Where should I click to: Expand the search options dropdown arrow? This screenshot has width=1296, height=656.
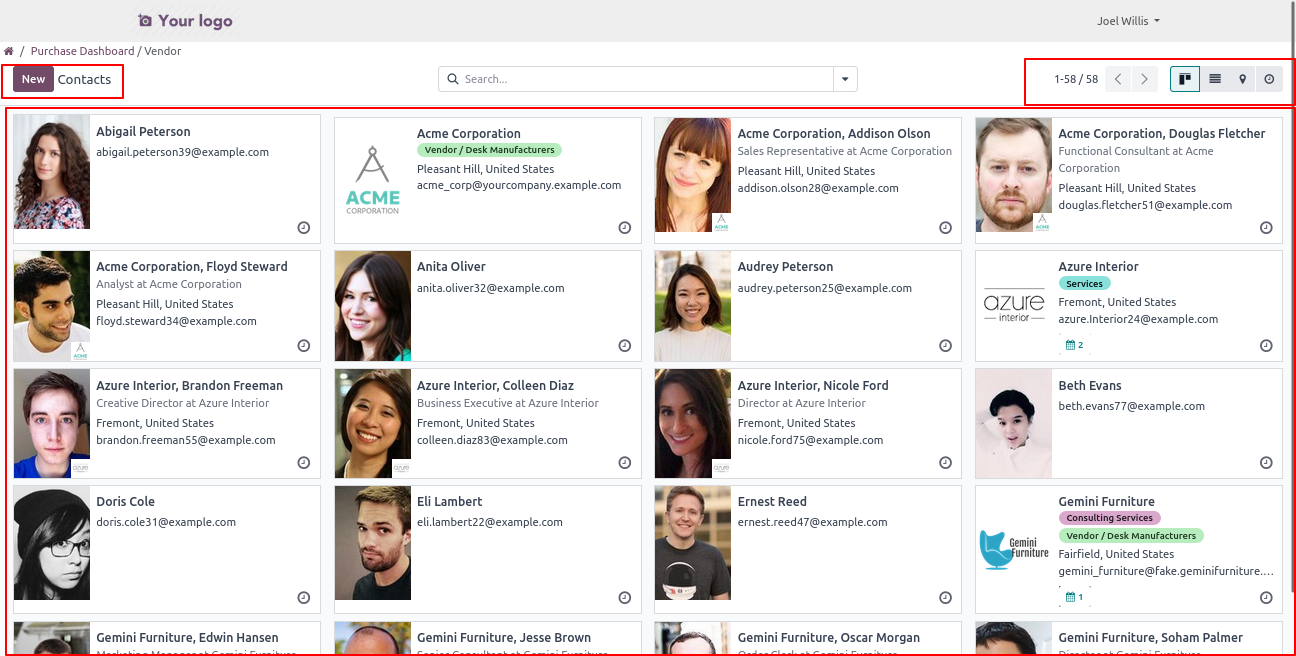(845, 79)
